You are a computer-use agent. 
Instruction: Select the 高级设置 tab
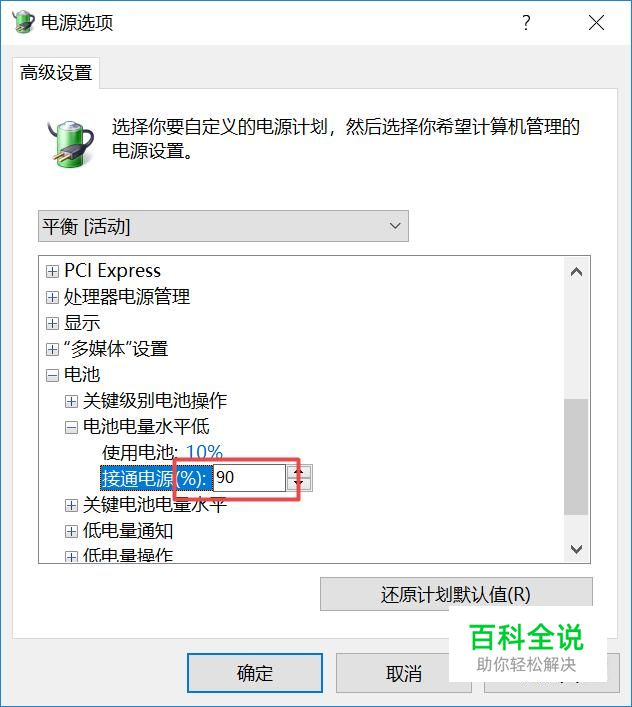click(56, 73)
